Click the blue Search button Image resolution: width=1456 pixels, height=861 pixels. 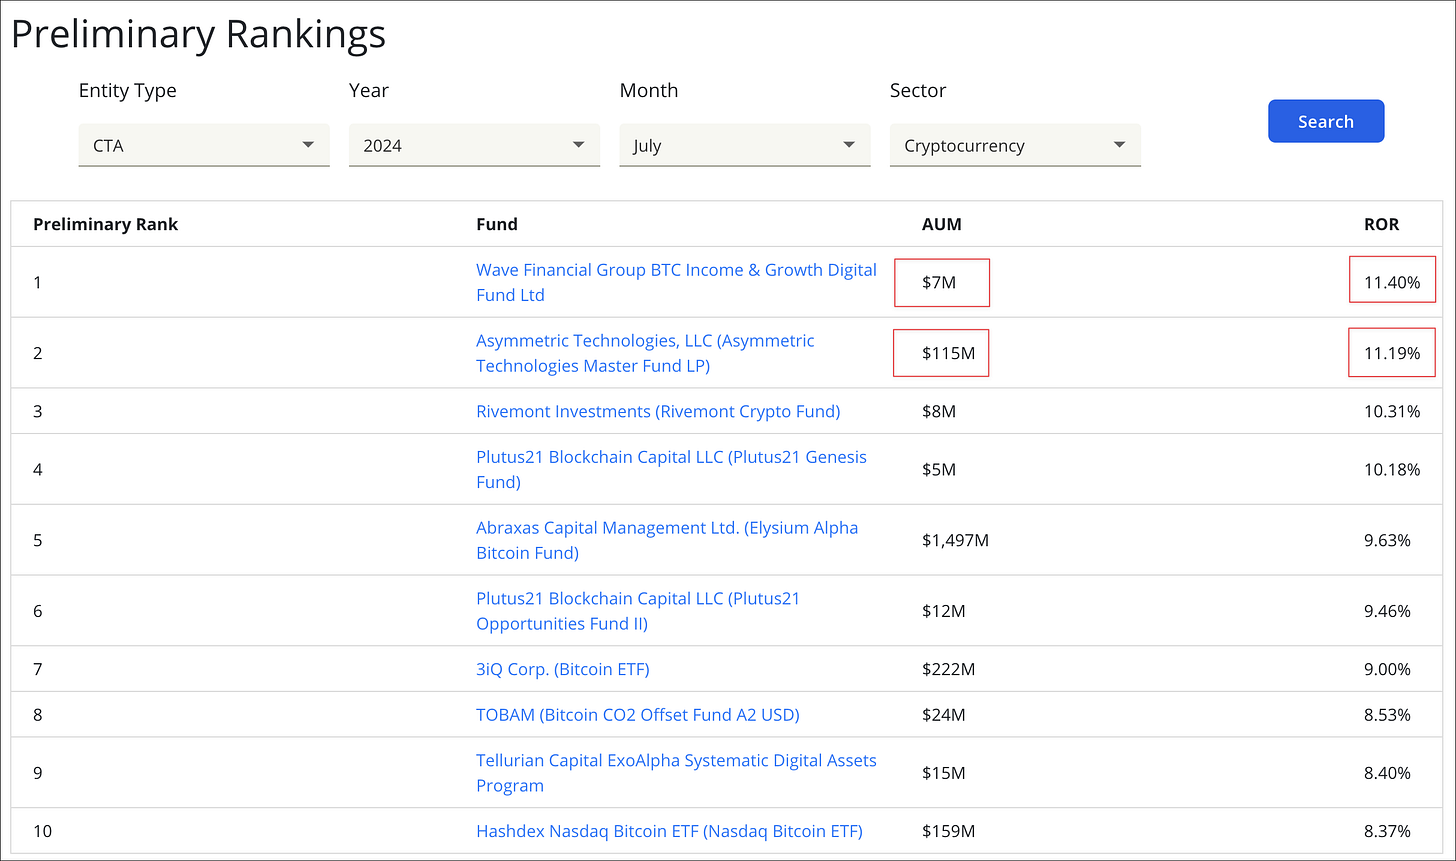coord(1326,121)
